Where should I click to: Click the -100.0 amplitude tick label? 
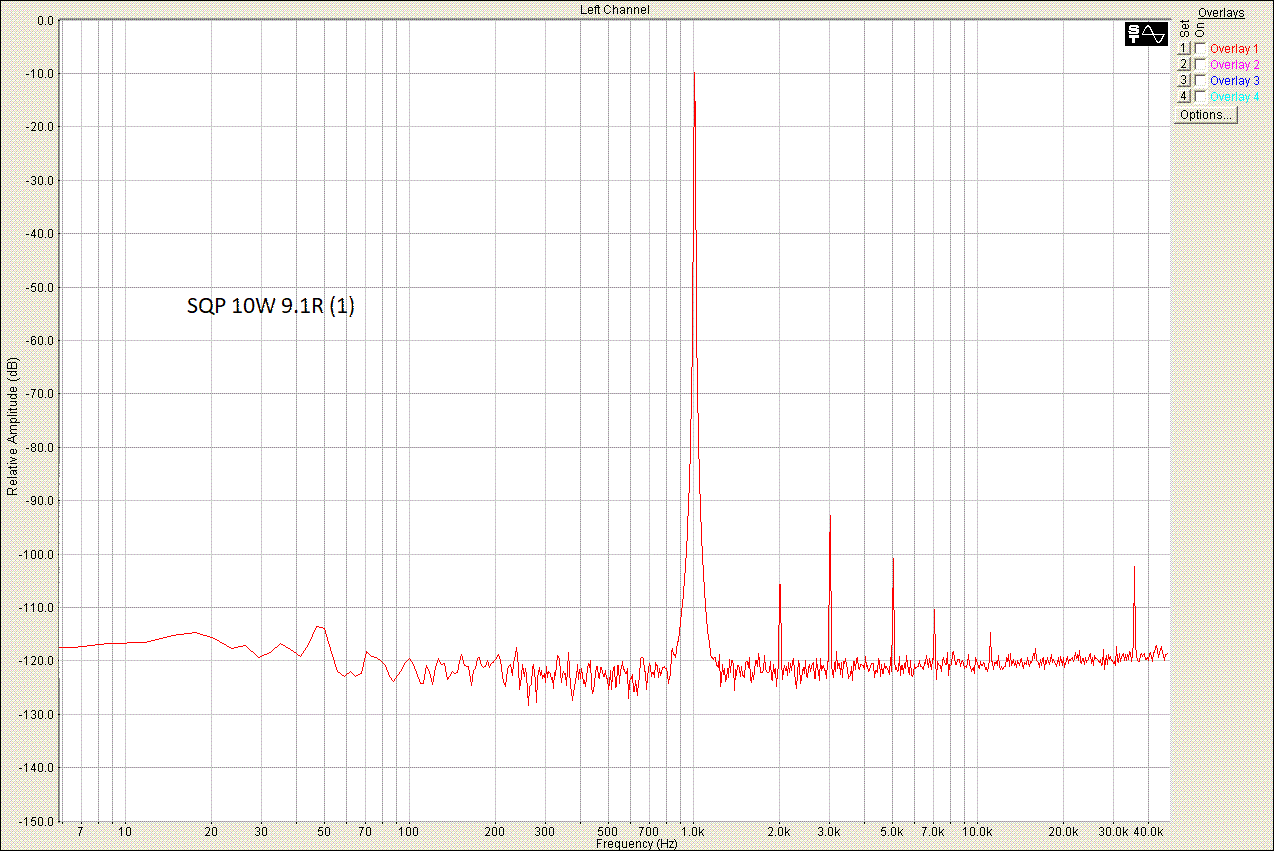[38, 554]
